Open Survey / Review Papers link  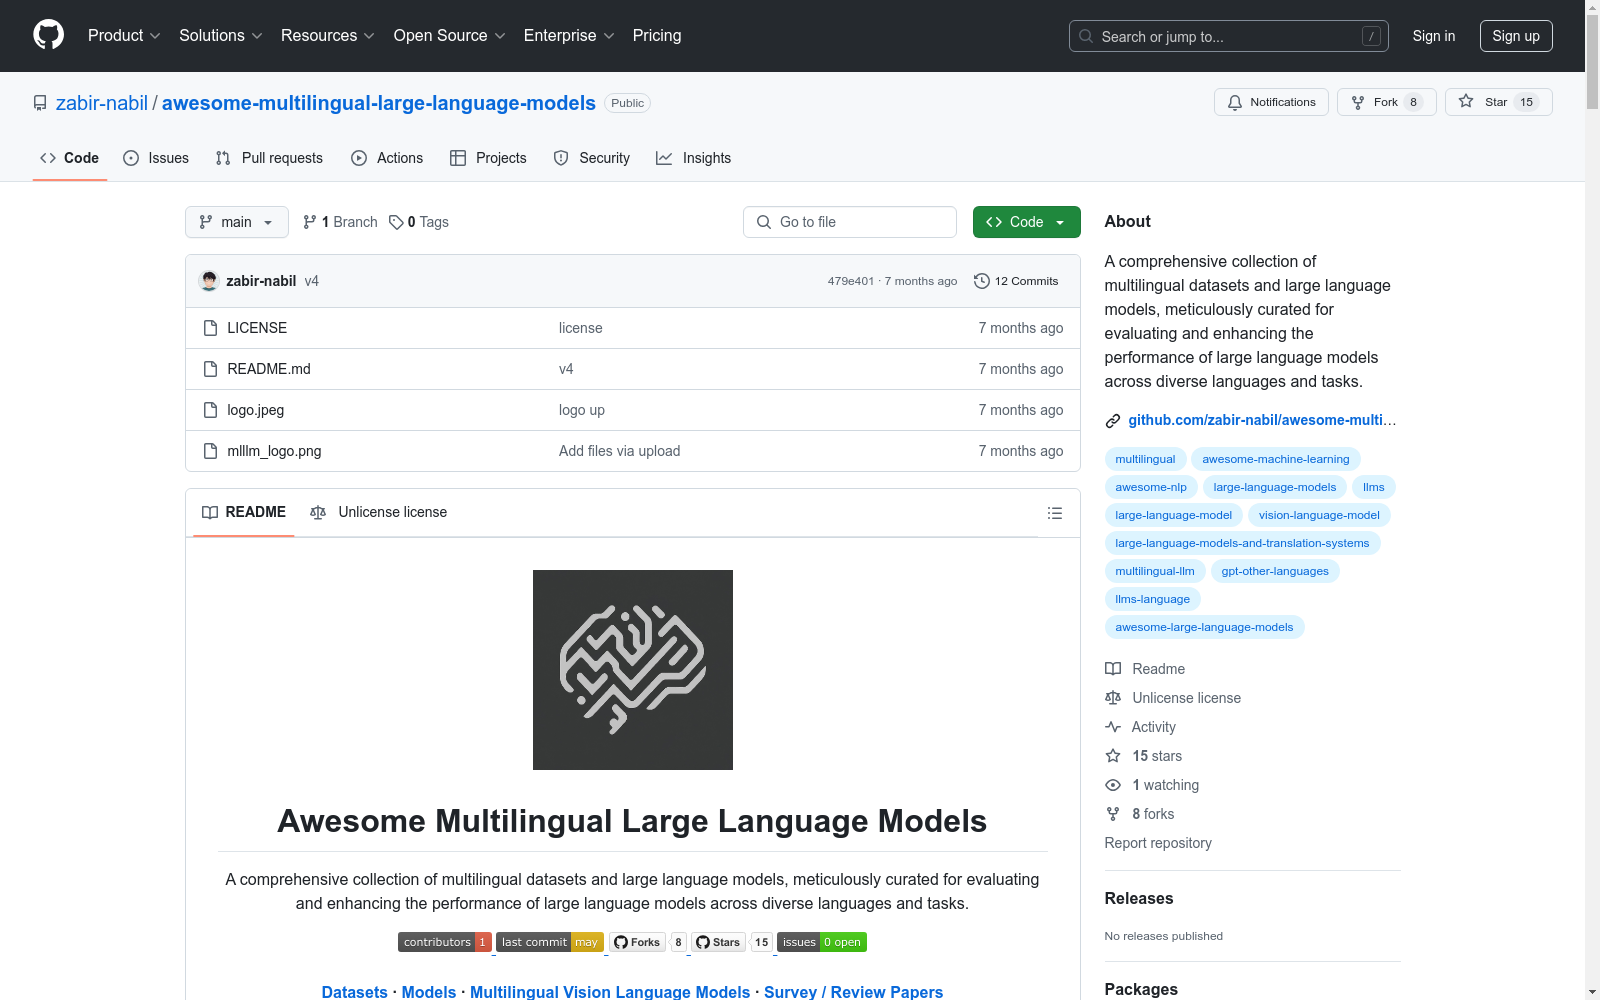[x=853, y=991]
